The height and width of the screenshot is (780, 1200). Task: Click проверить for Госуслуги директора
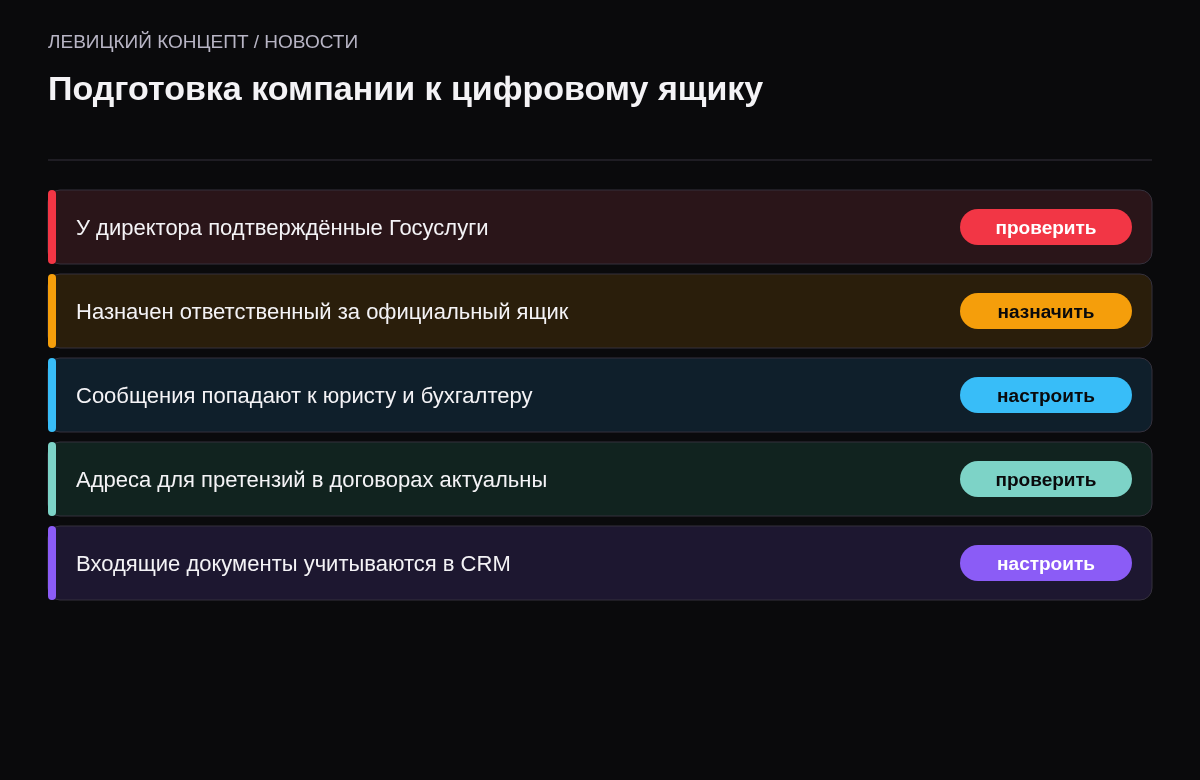coord(1046,227)
